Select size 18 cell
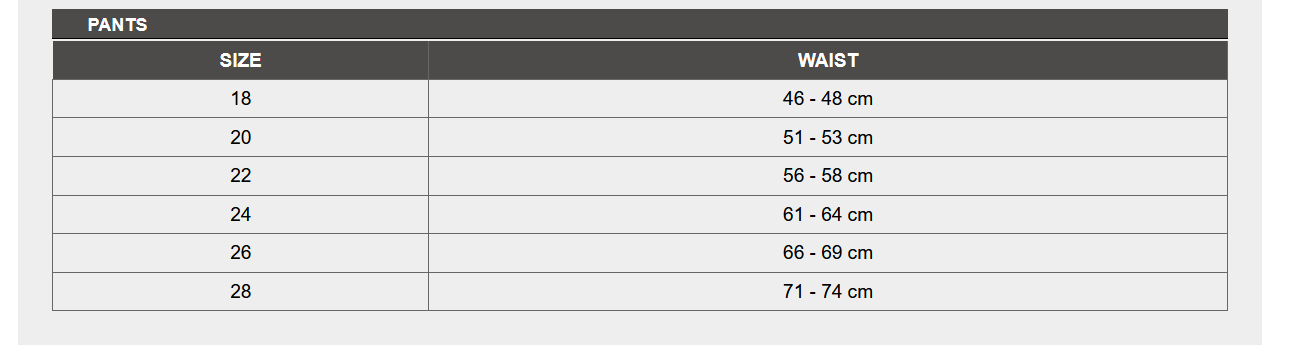Image resolution: width=1293 pixels, height=360 pixels. coord(240,99)
